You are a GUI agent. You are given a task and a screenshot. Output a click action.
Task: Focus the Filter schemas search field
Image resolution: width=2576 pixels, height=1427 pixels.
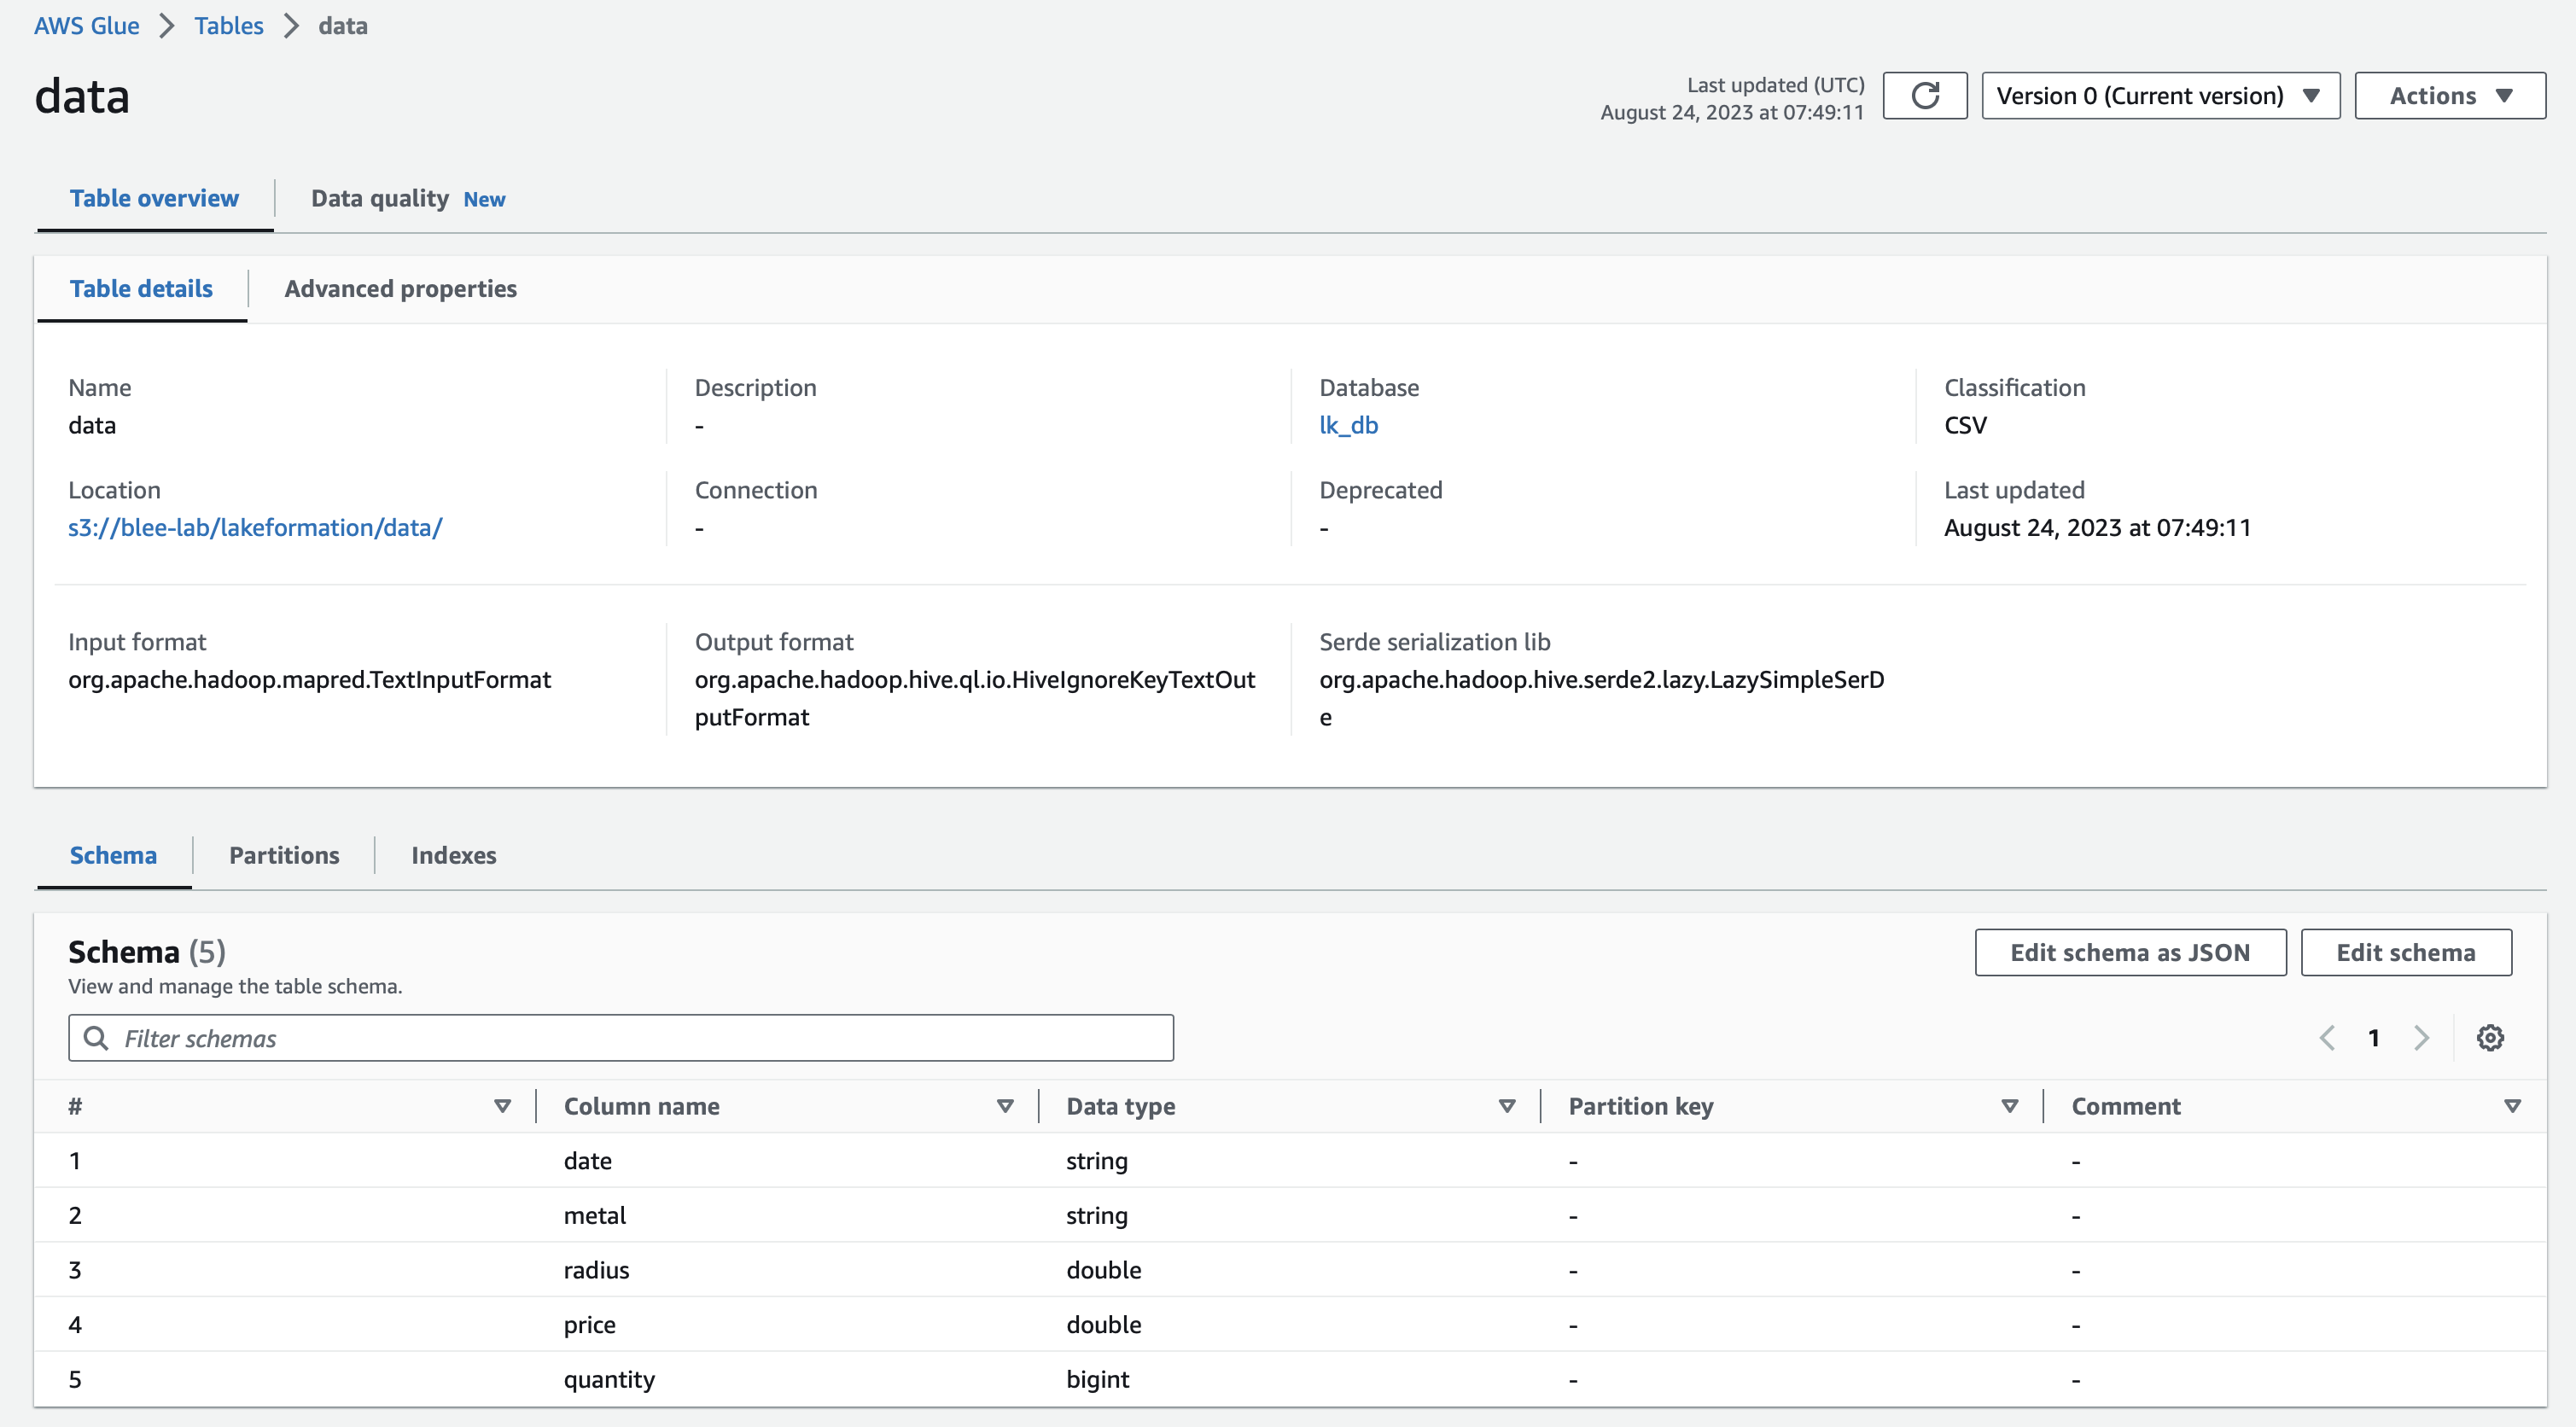620,1038
